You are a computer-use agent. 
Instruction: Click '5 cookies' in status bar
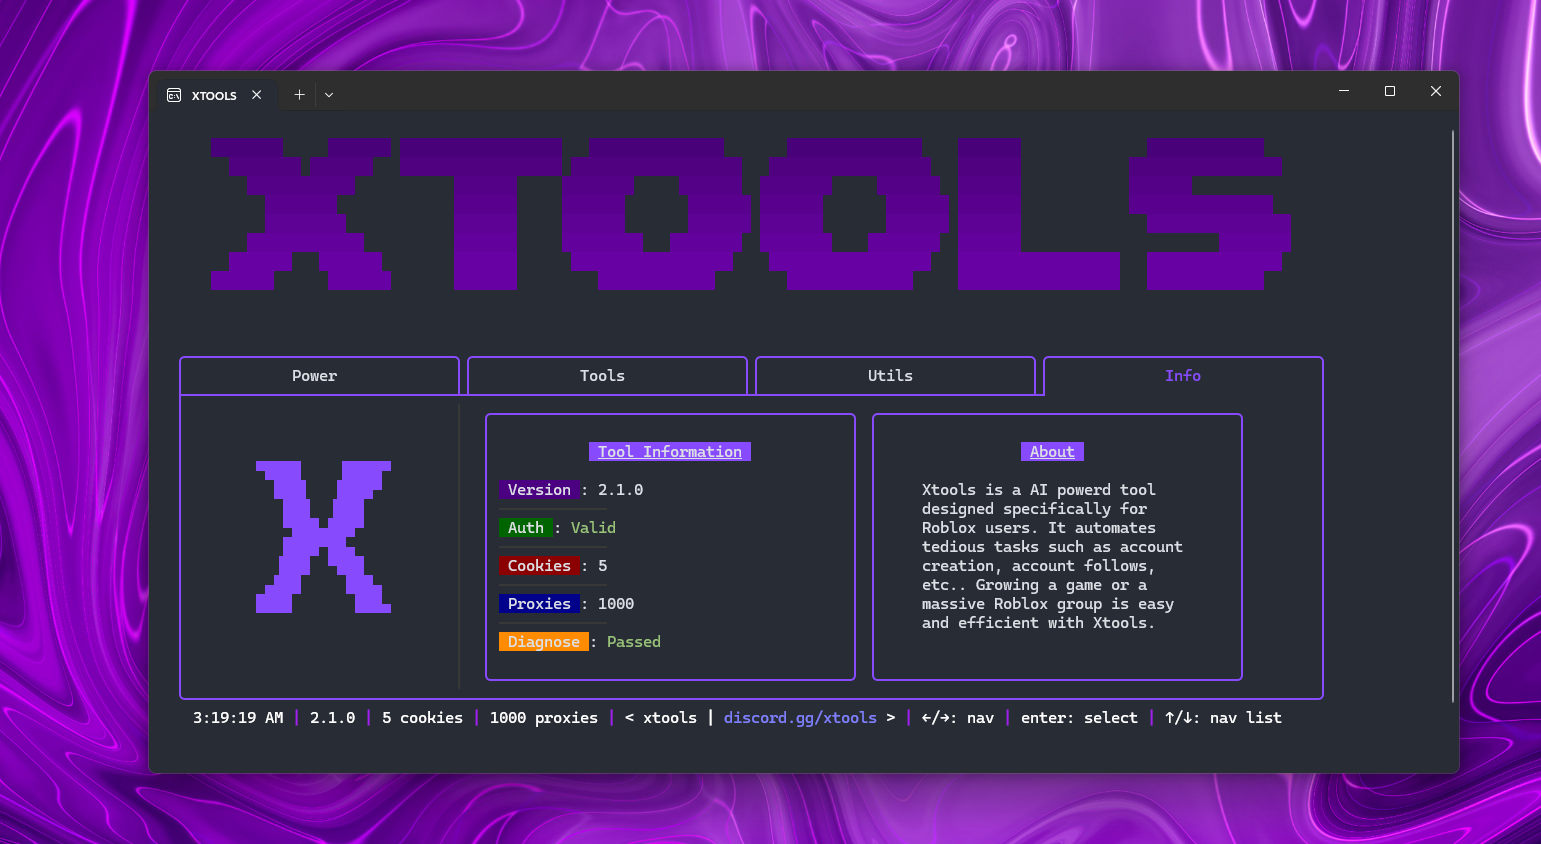click(x=422, y=718)
